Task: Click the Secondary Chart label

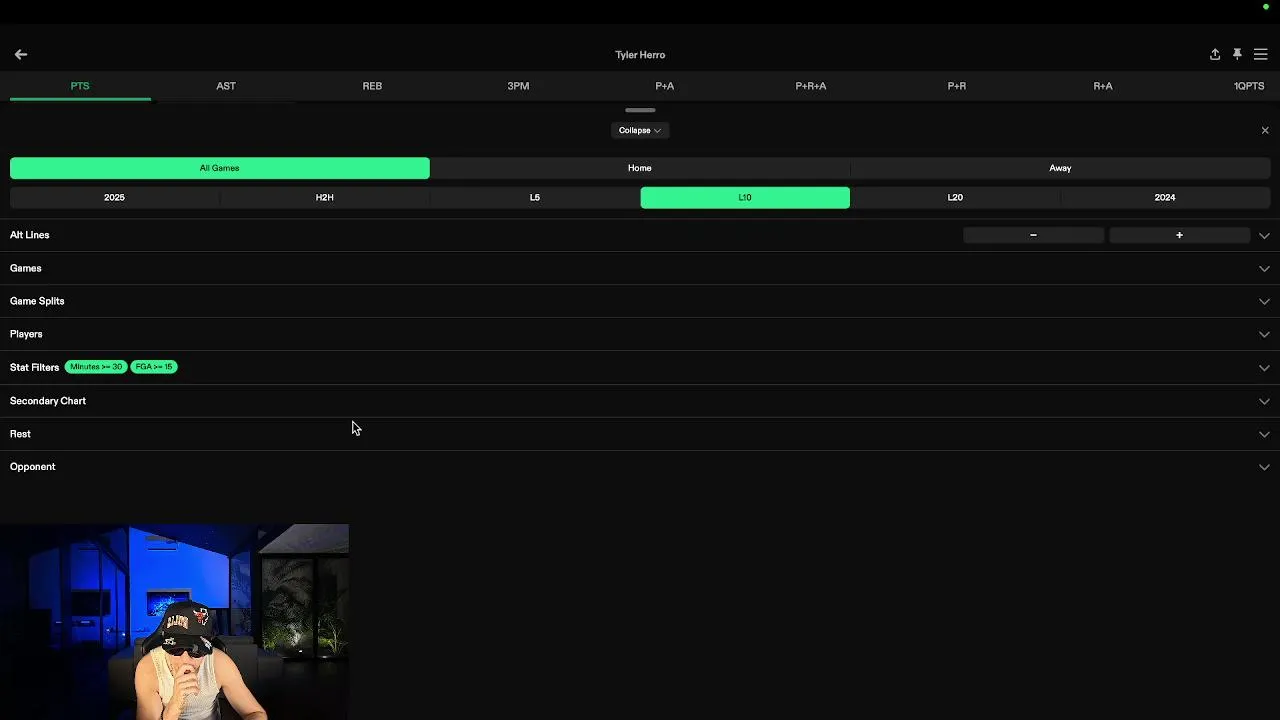Action: point(48,401)
